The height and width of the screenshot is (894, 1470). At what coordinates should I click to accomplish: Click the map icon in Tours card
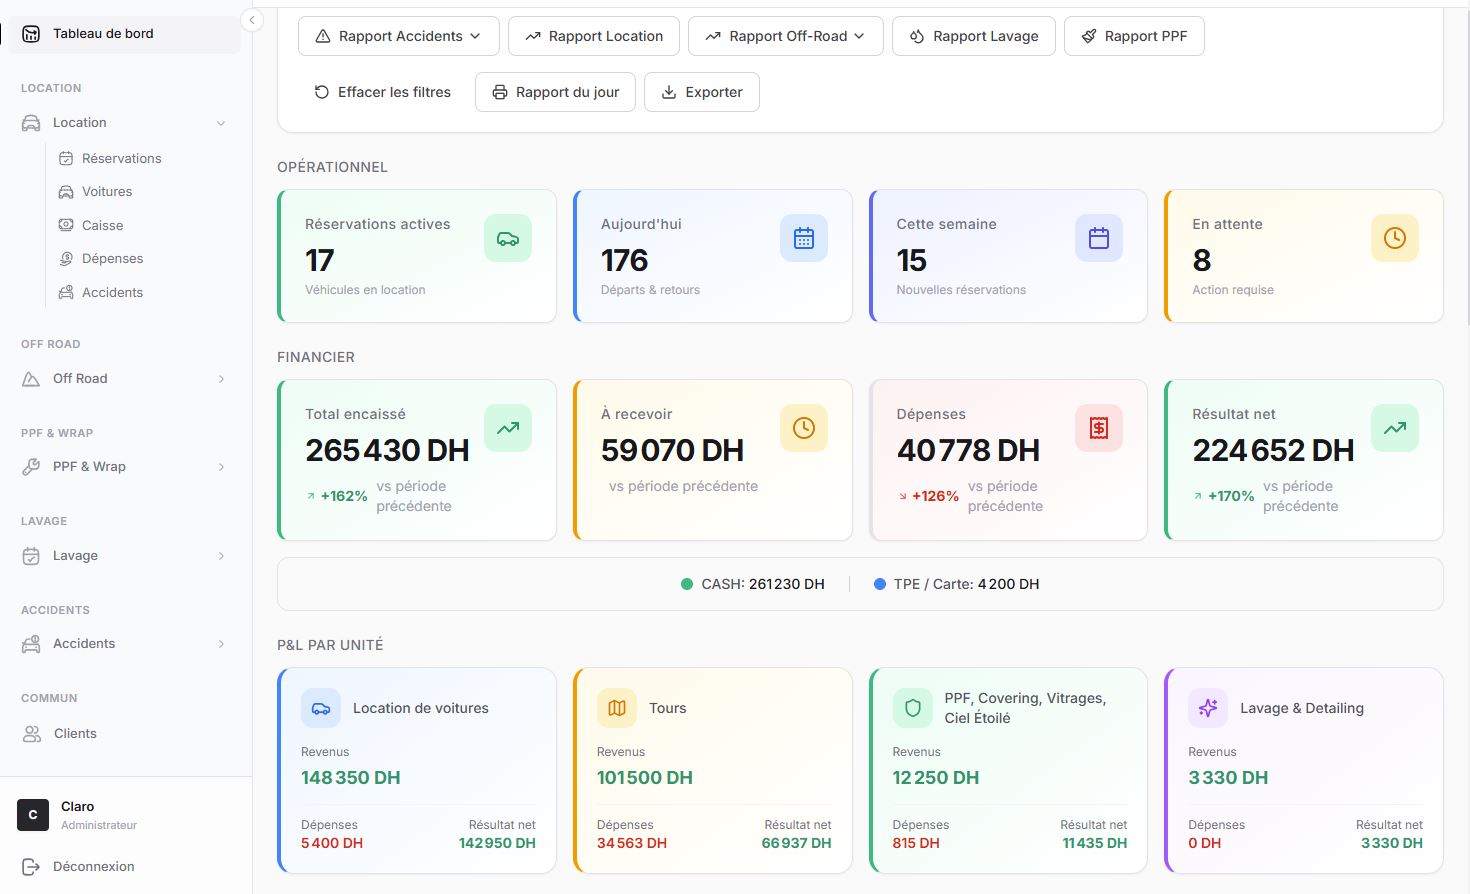point(617,708)
